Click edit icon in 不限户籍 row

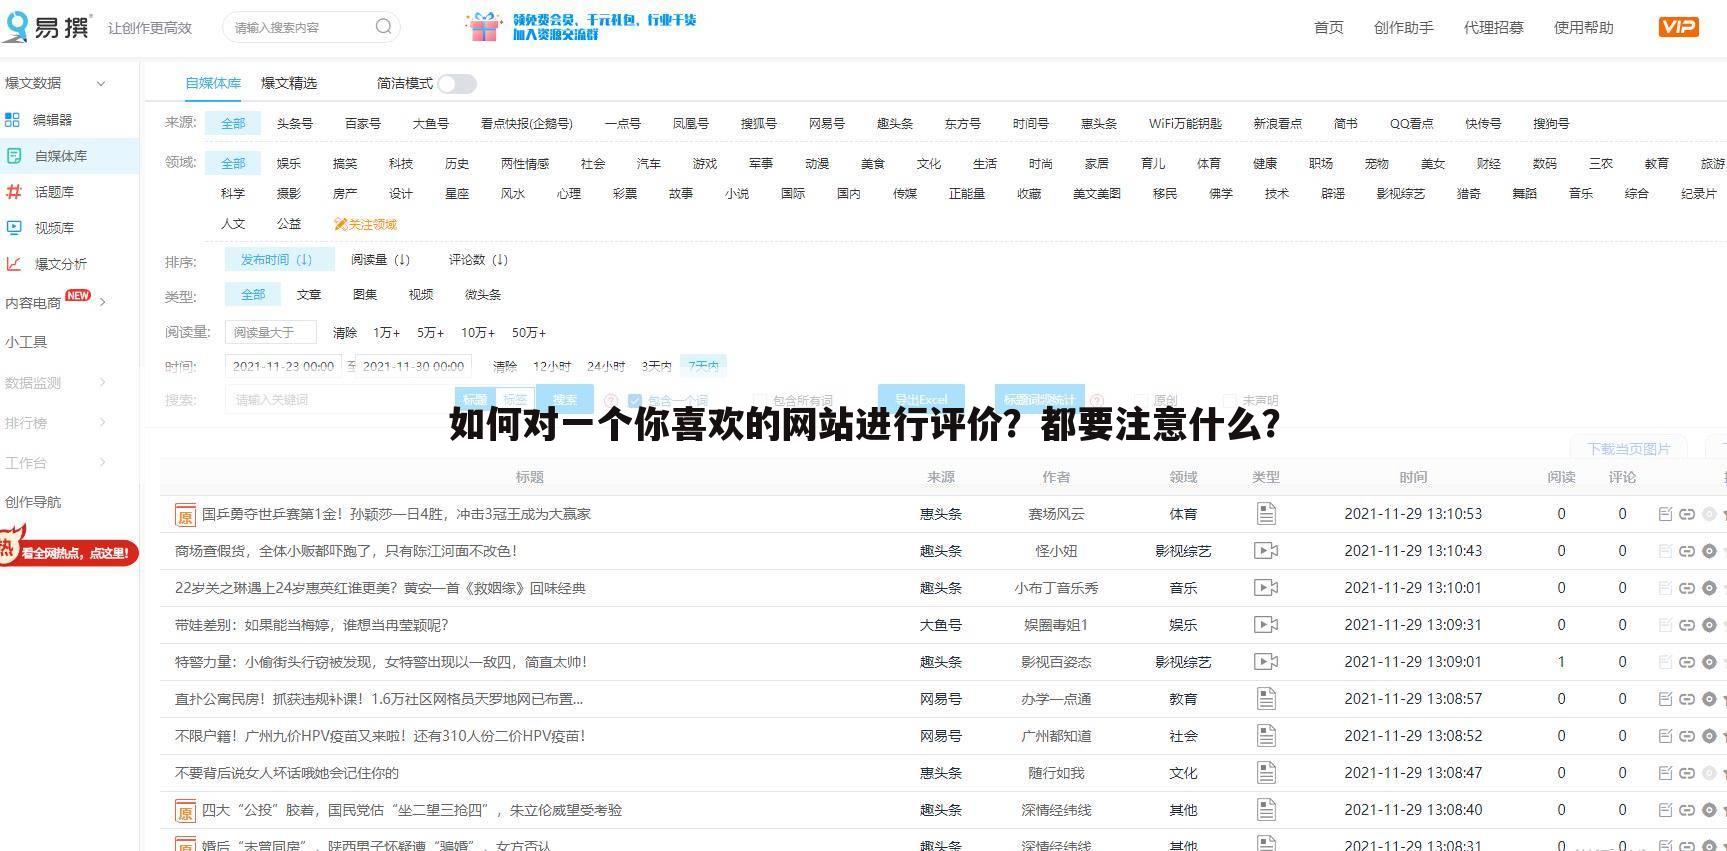(x=1665, y=736)
